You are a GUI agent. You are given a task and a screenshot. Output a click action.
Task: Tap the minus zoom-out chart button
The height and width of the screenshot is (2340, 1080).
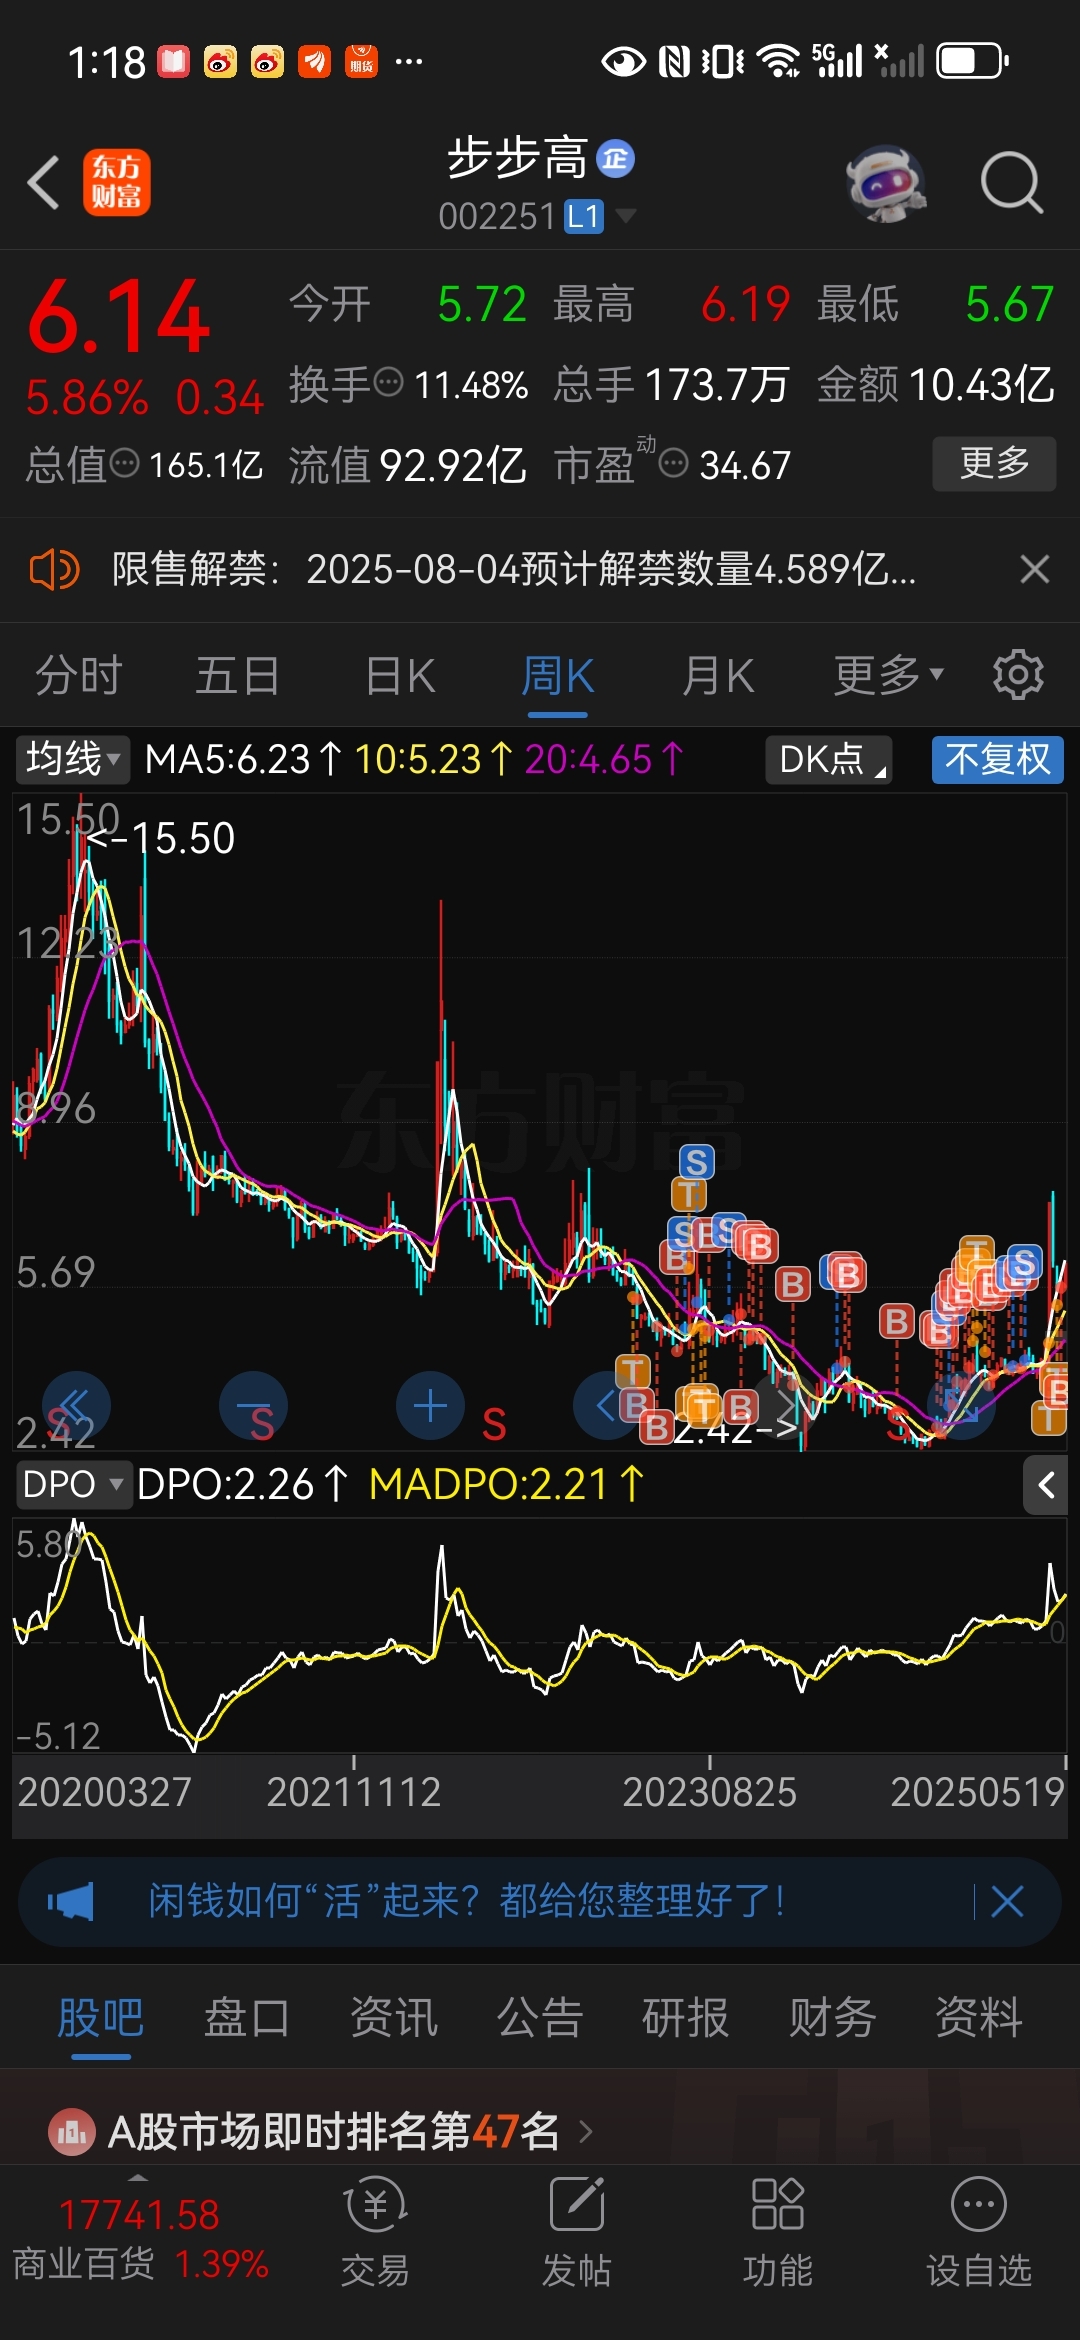pyautogui.click(x=253, y=1405)
